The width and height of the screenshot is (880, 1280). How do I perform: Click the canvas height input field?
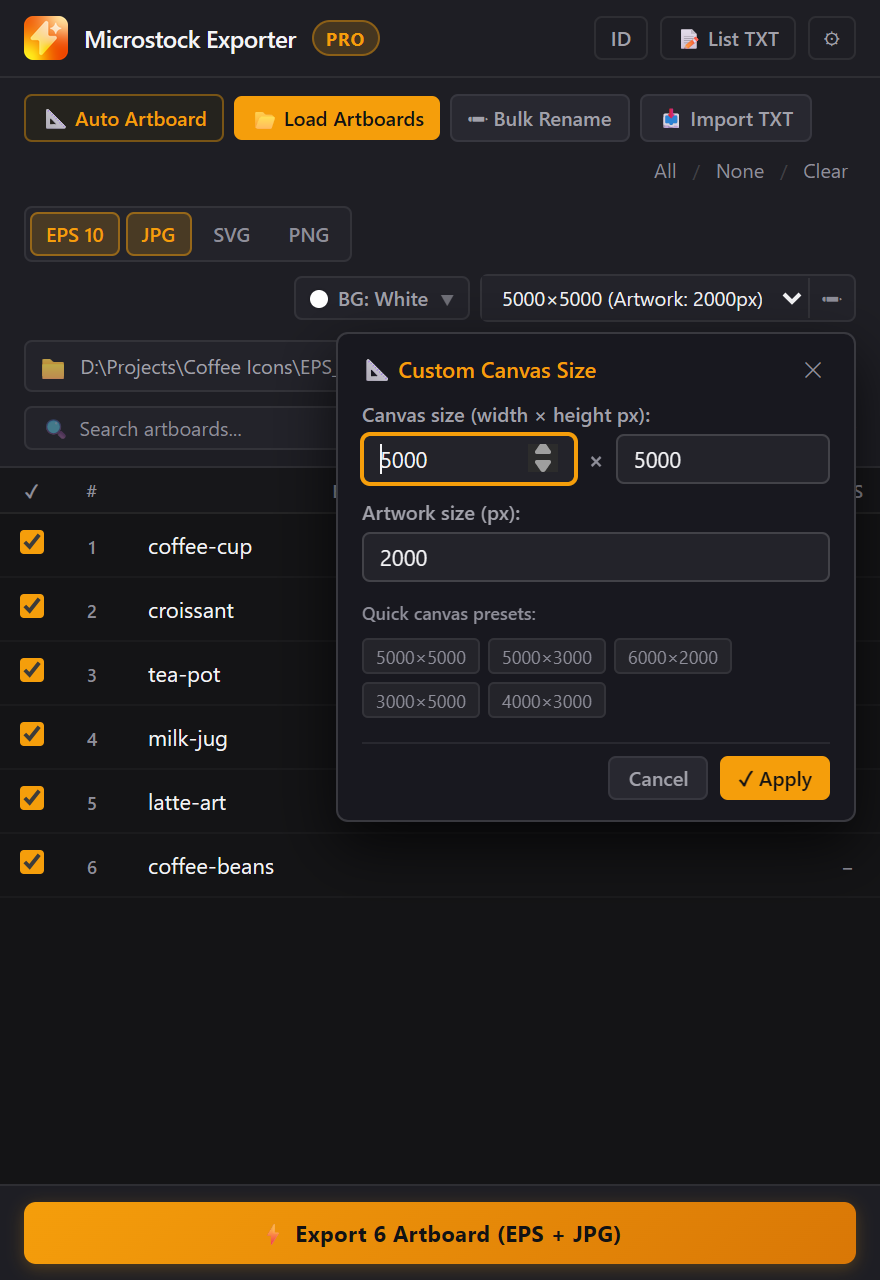723,460
